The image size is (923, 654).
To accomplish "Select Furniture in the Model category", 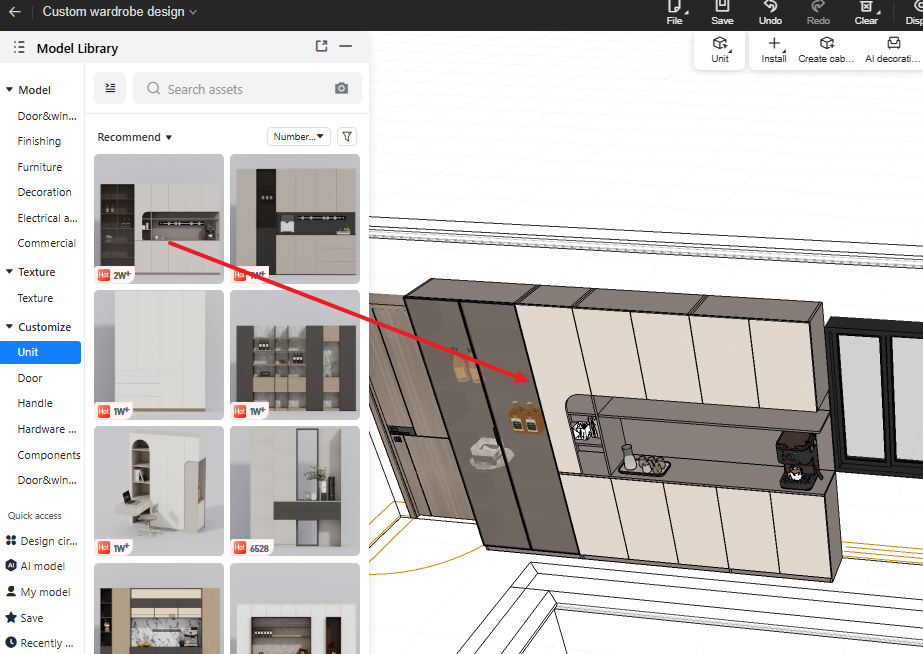I will point(40,167).
